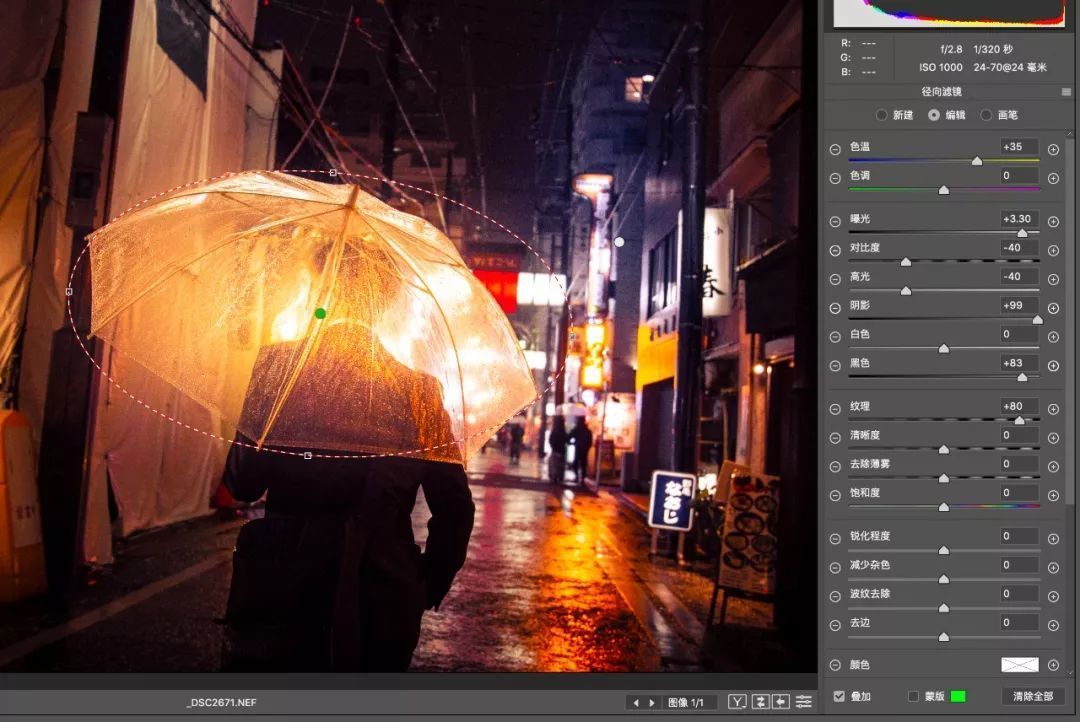The height and width of the screenshot is (722, 1080).
Task: Click the swap before/after settings icon
Action: pyautogui.click(x=760, y=702)
